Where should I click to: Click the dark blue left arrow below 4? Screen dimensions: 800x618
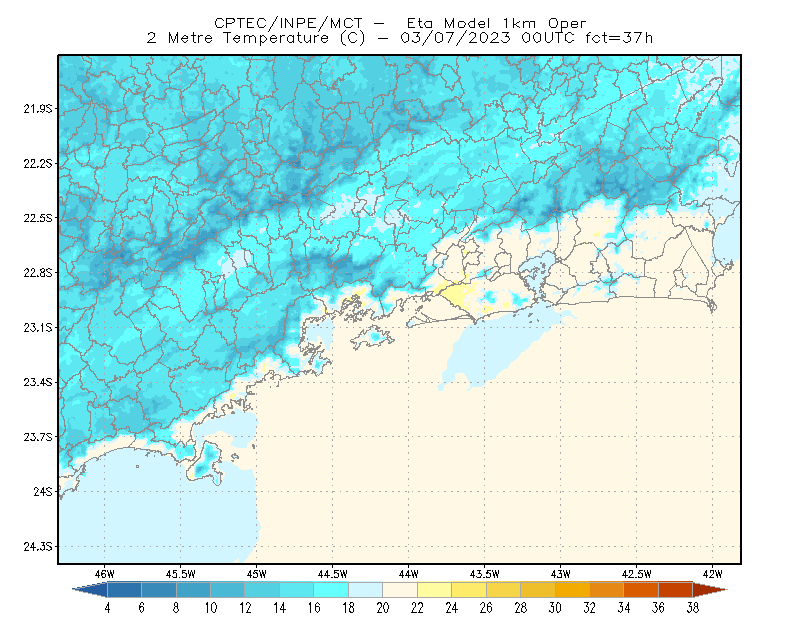[90, 590]
